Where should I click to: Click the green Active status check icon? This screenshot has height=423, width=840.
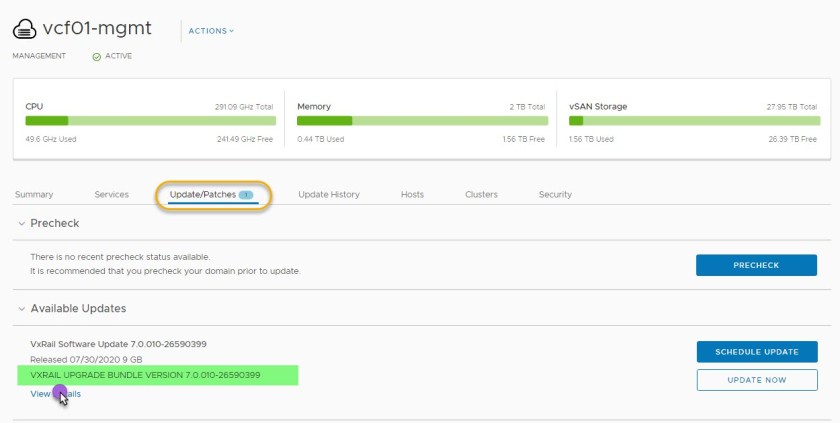tap(96, 56)
